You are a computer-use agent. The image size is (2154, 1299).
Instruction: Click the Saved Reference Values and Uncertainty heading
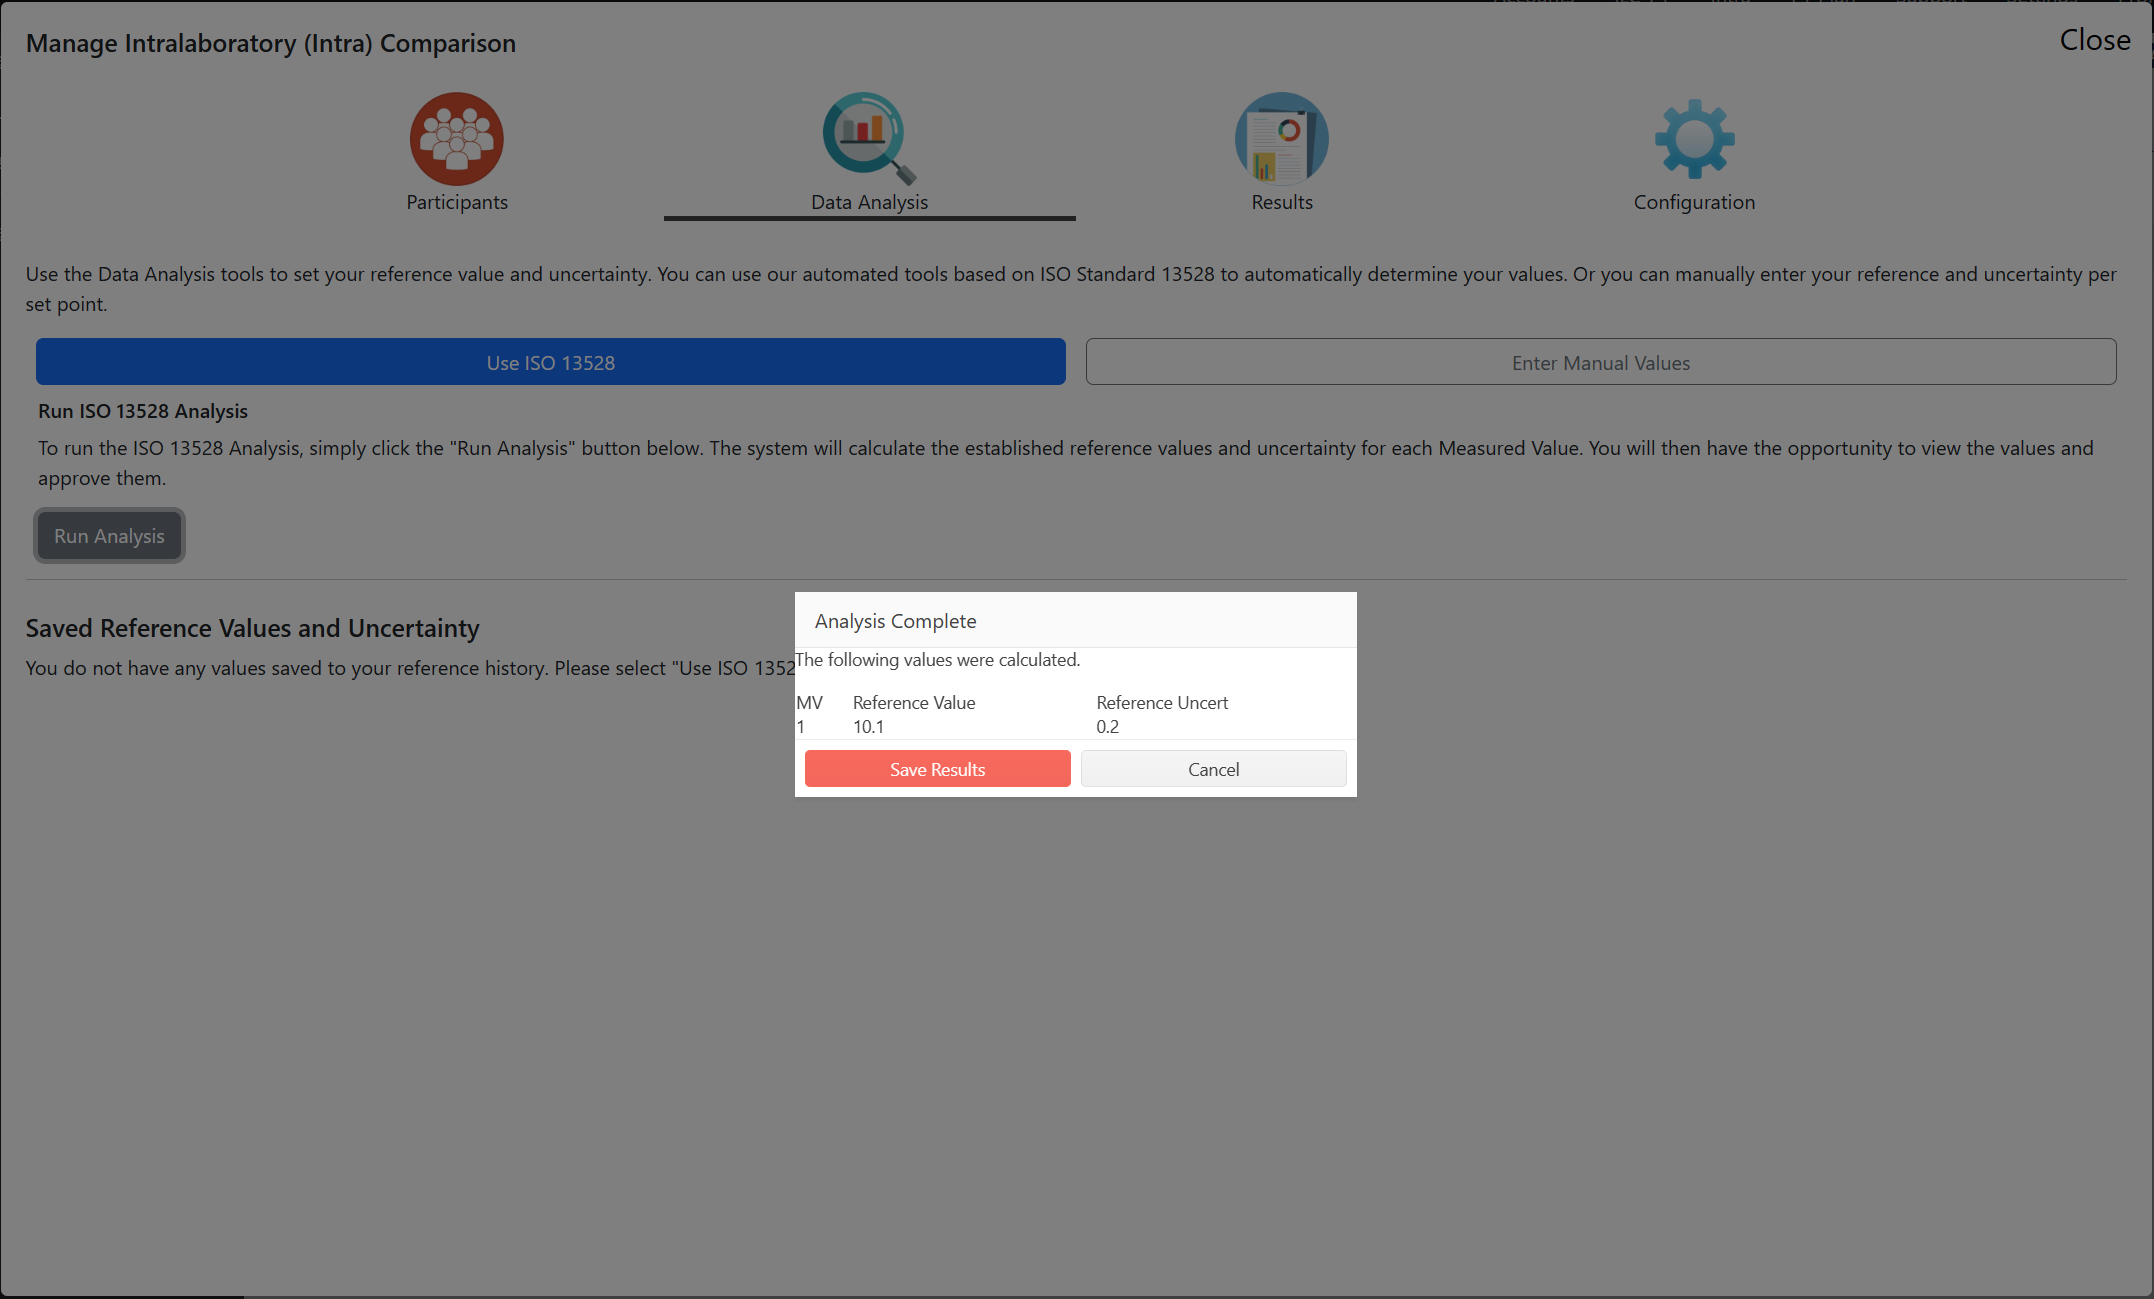(252, 628)
